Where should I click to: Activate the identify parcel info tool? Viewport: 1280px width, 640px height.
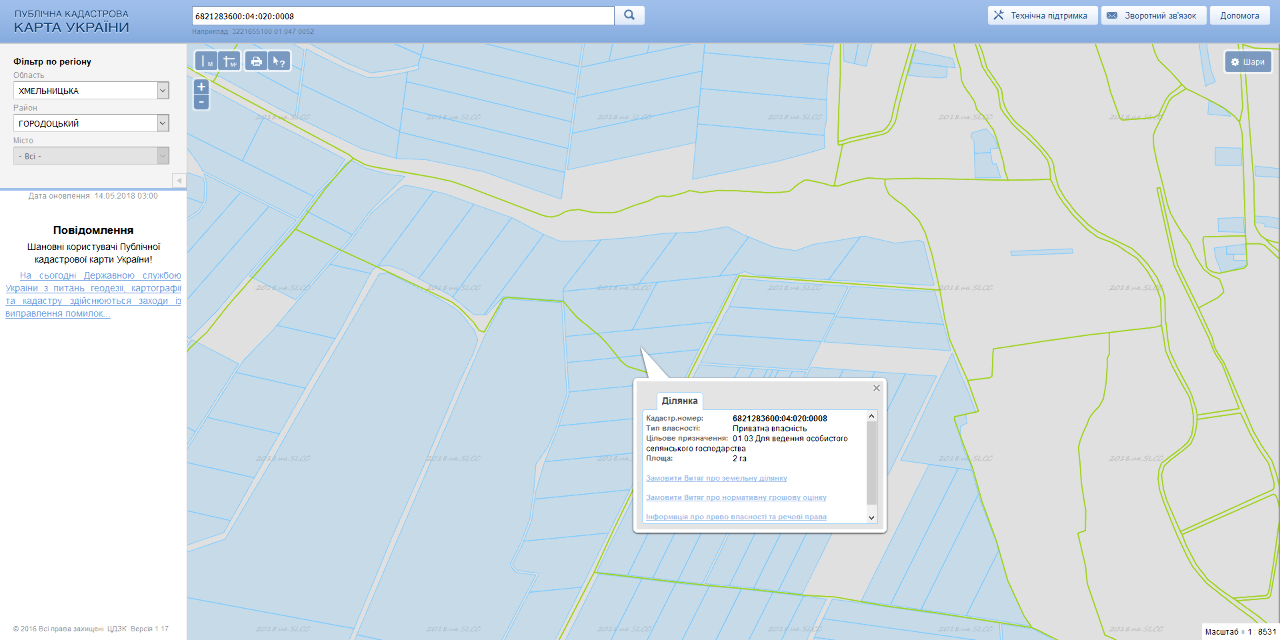280,61
